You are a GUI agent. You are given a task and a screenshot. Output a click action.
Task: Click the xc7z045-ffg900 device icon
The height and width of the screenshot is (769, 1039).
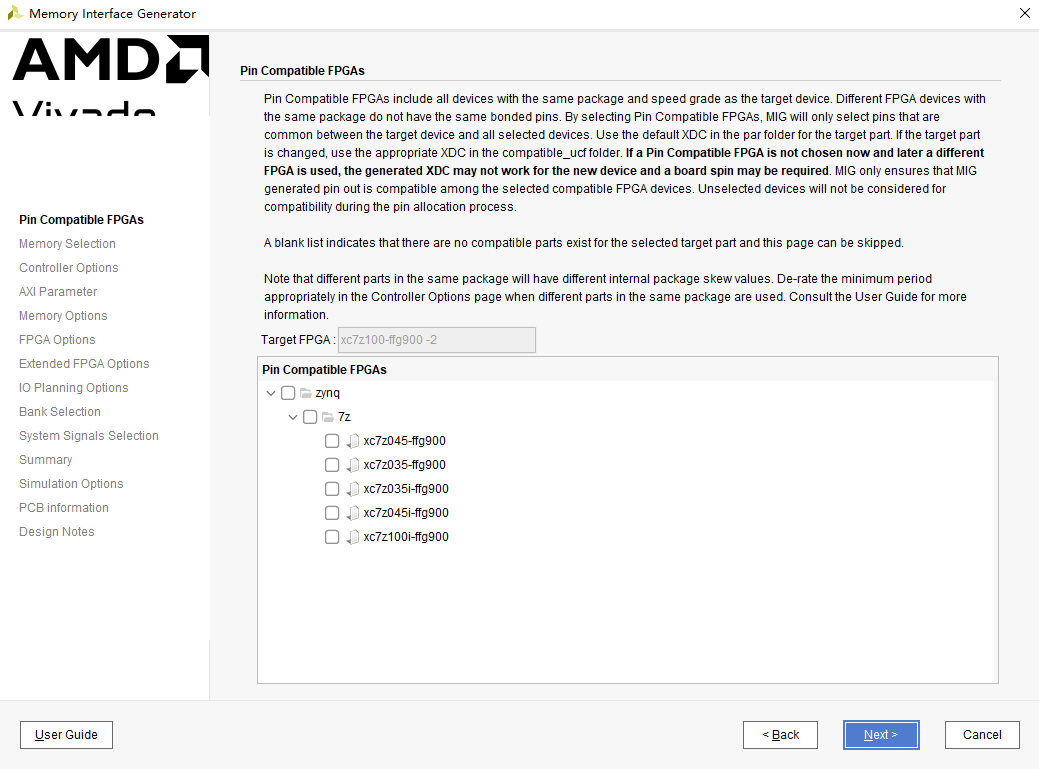point(353,441)
